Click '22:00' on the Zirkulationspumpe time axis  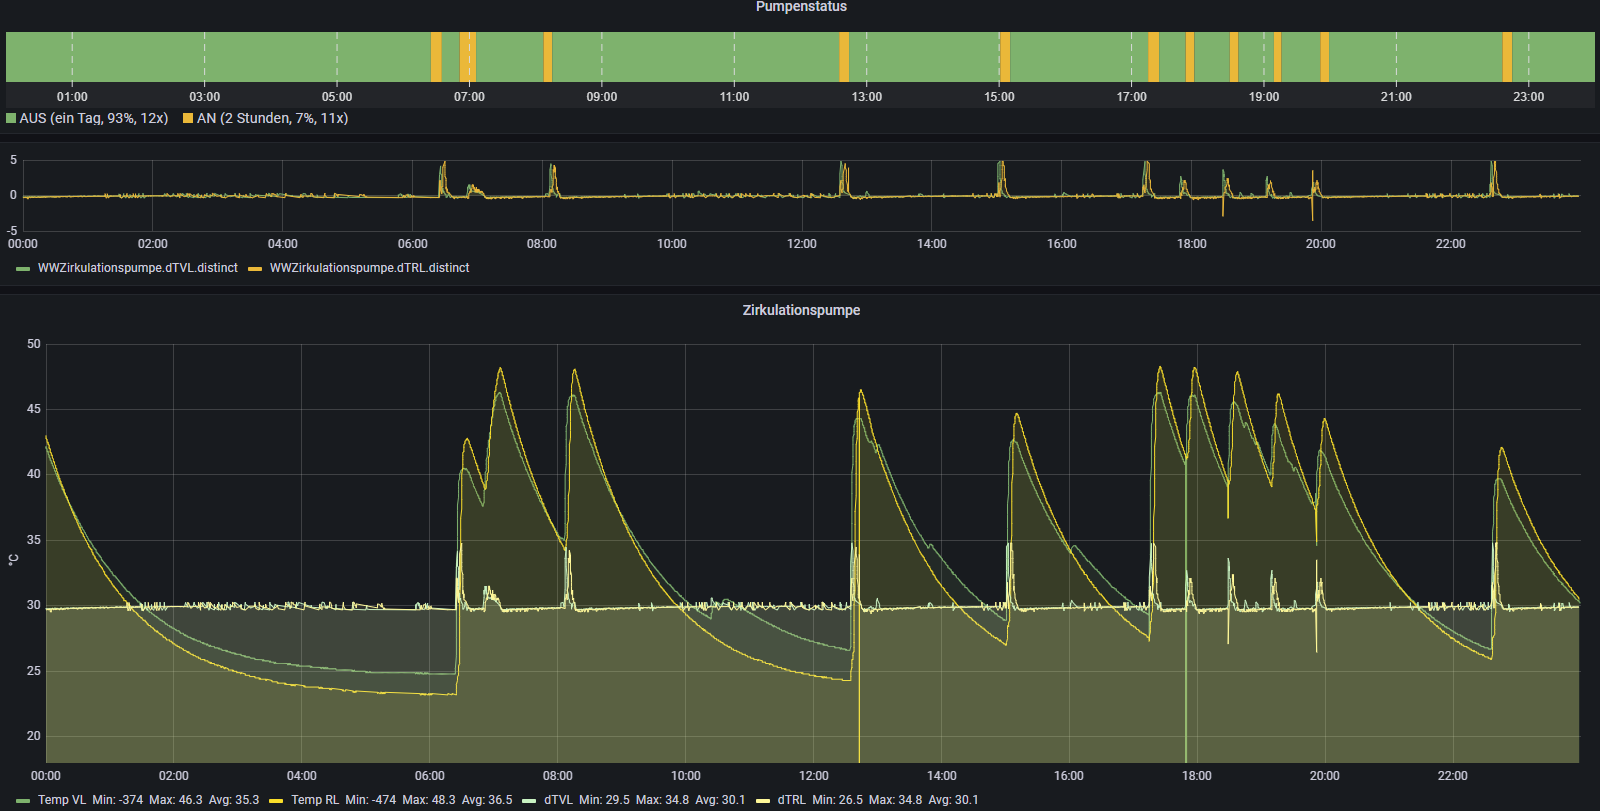click(x=1452, y=776)
